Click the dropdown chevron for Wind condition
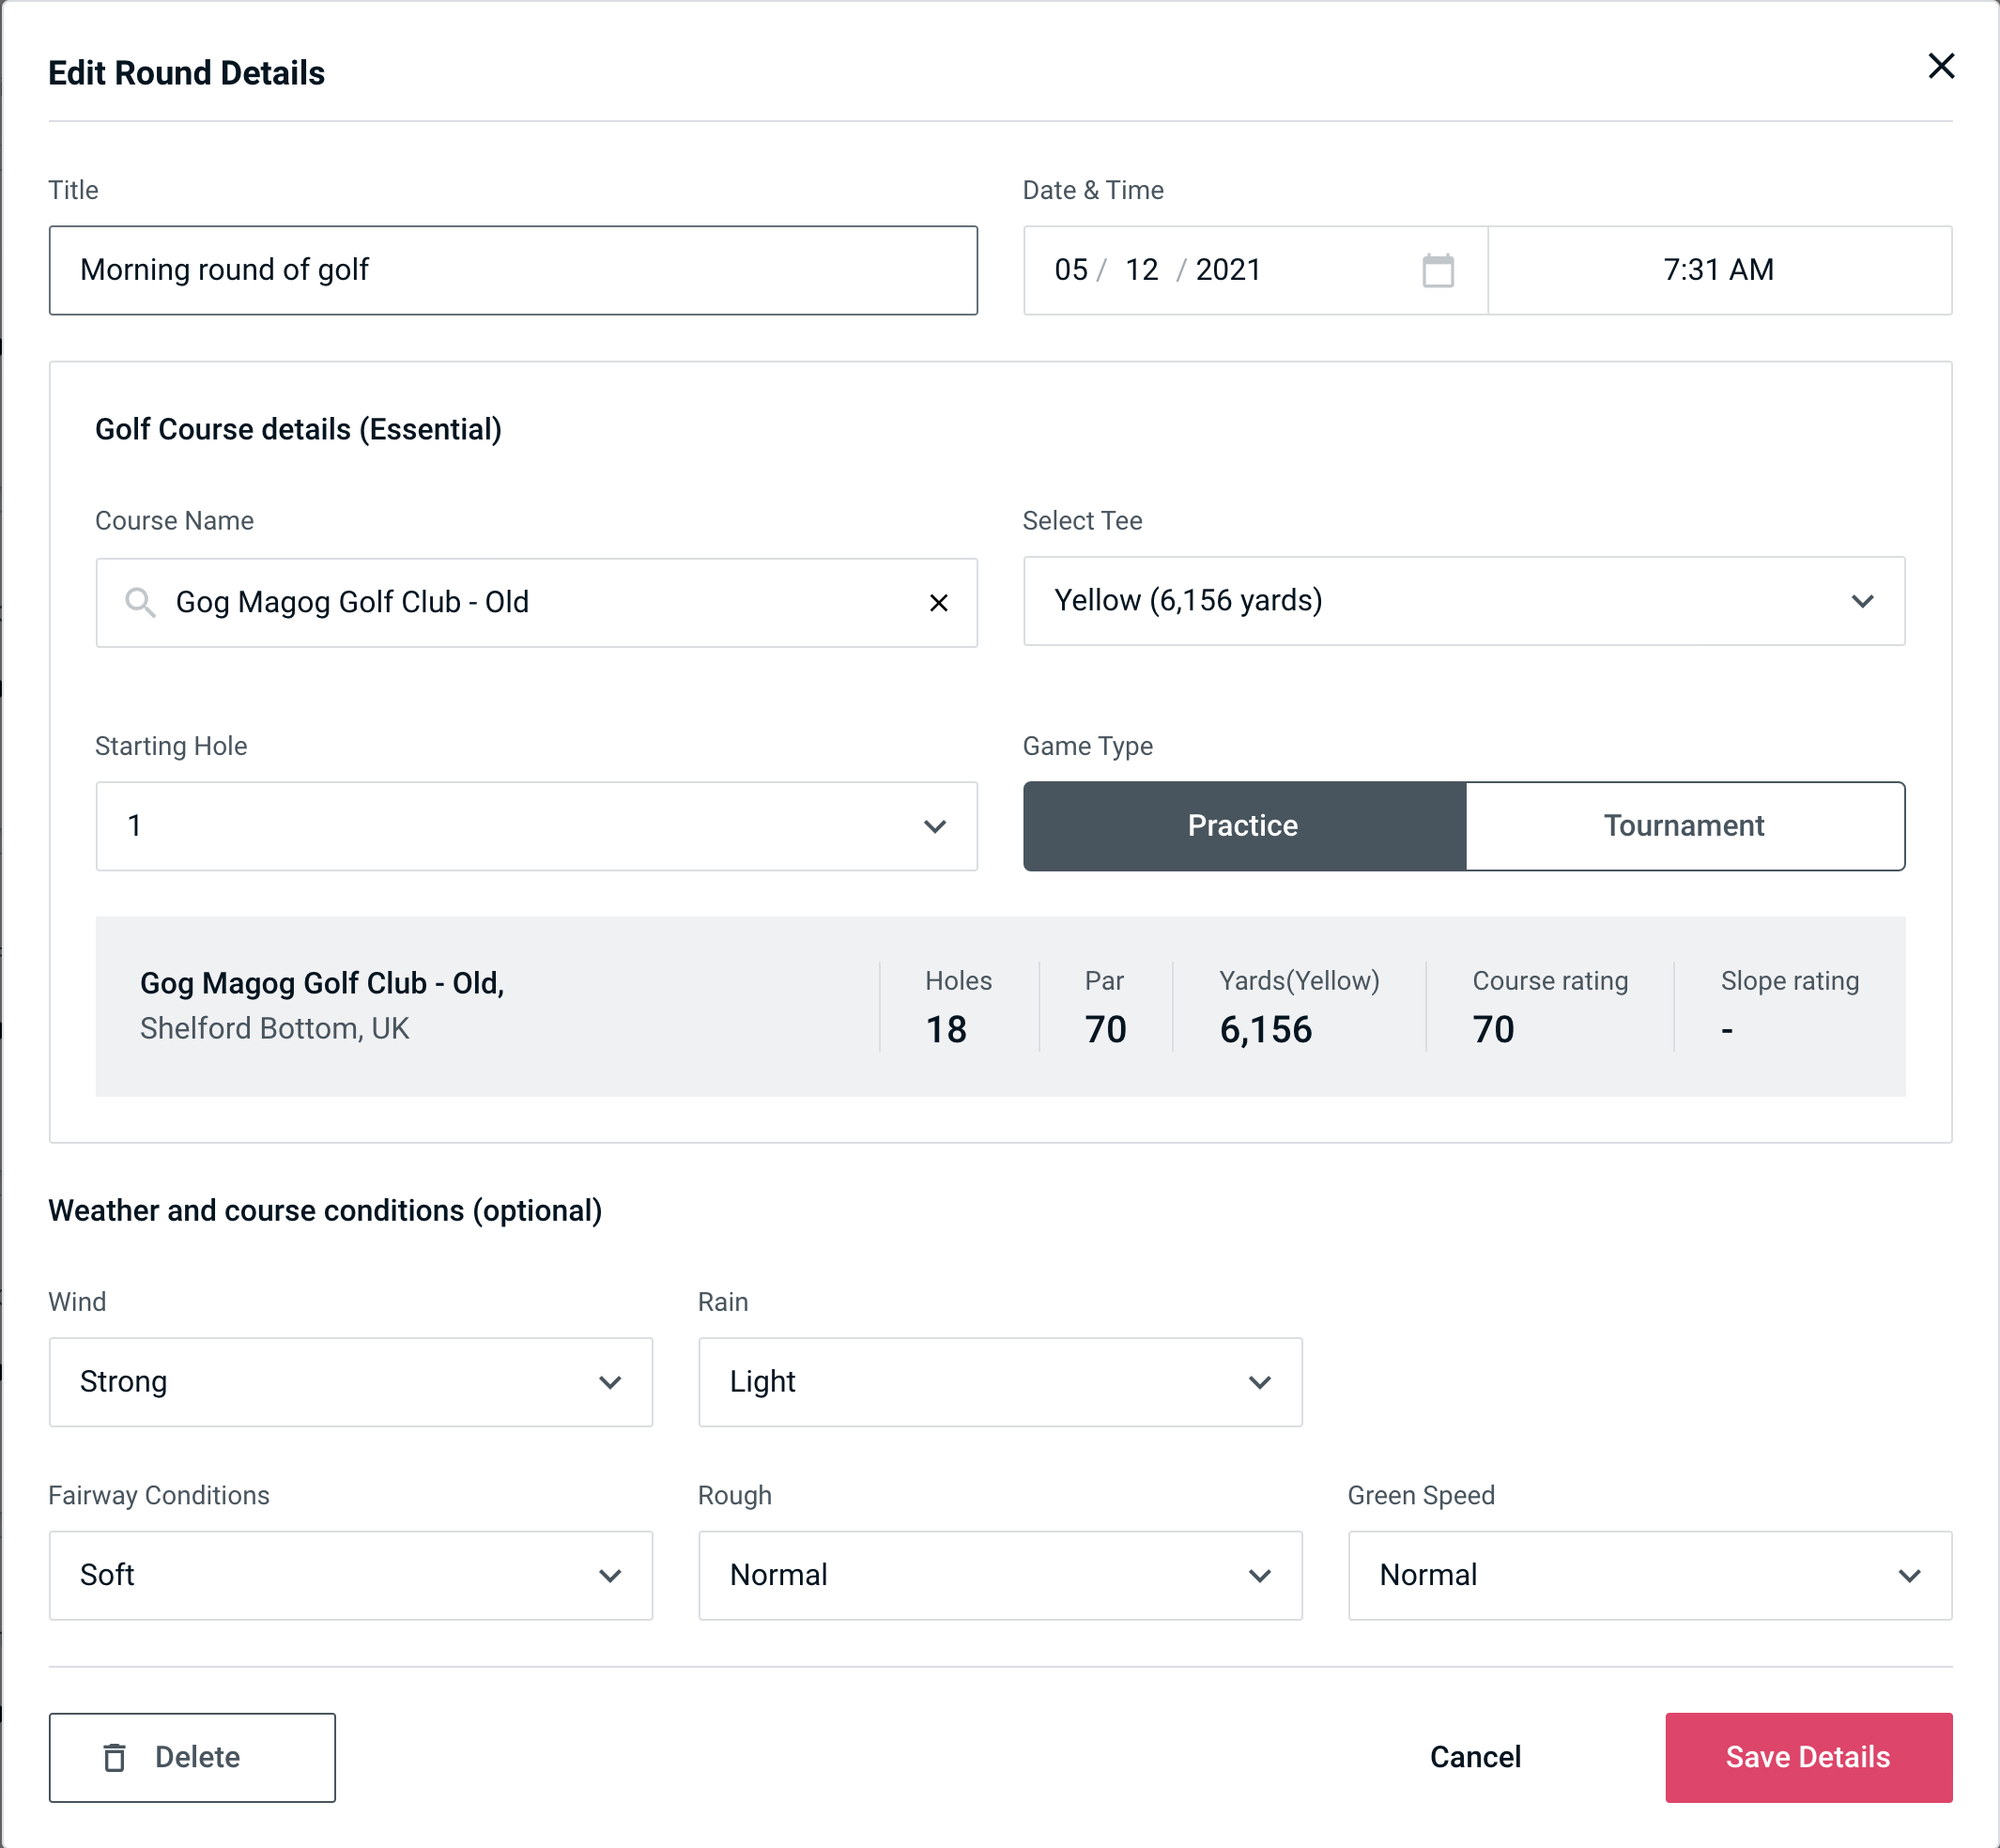 click(608, 1383)
